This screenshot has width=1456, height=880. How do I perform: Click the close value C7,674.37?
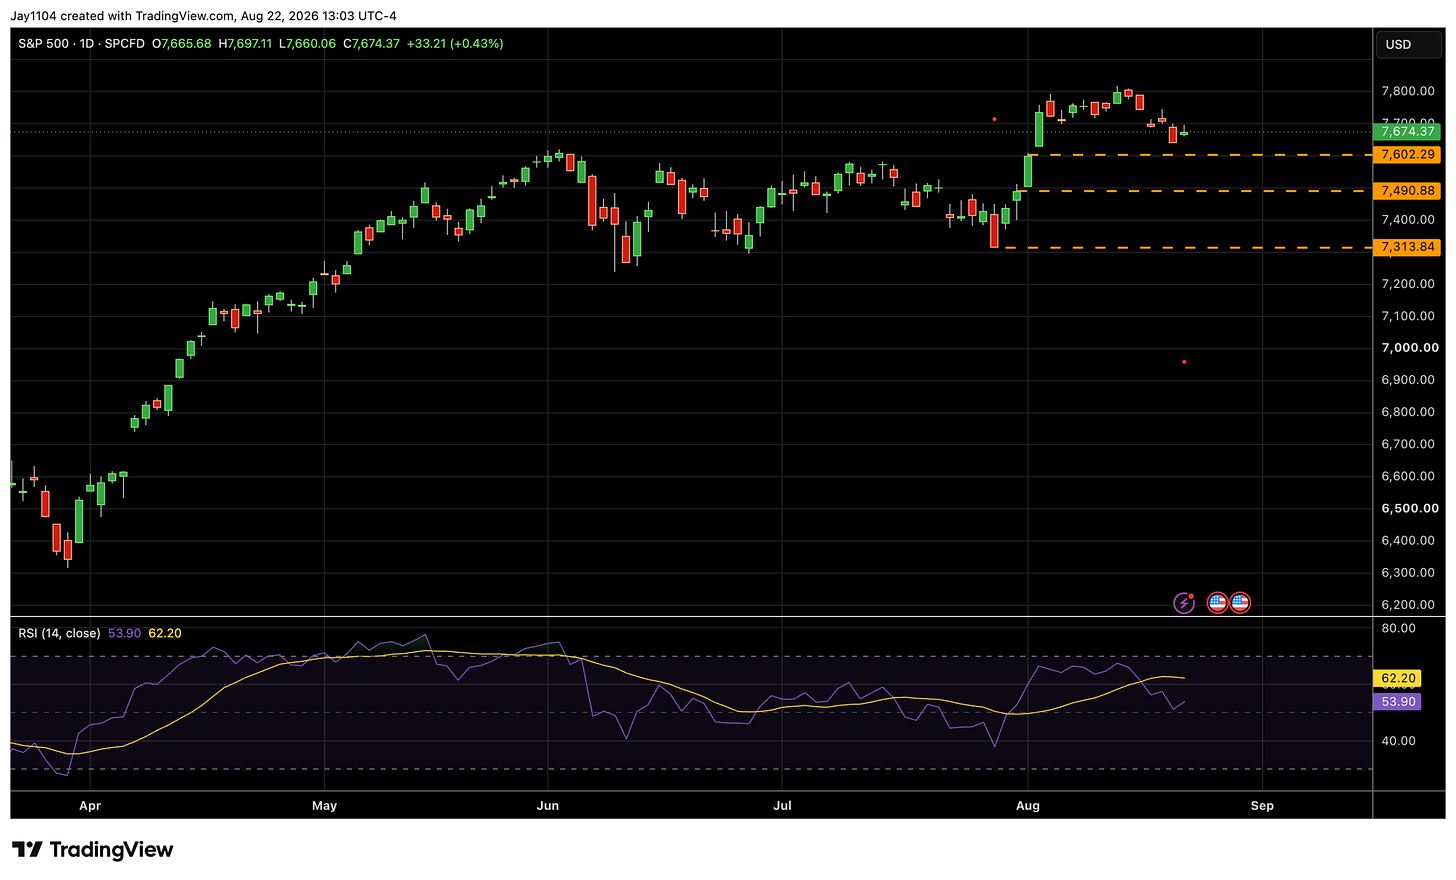click(x=371, y=44)
